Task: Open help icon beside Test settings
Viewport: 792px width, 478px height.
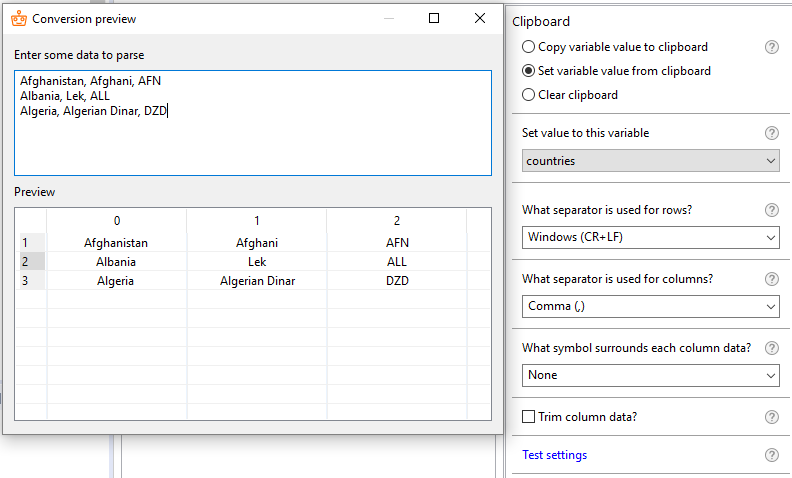Action: (771, 455)
